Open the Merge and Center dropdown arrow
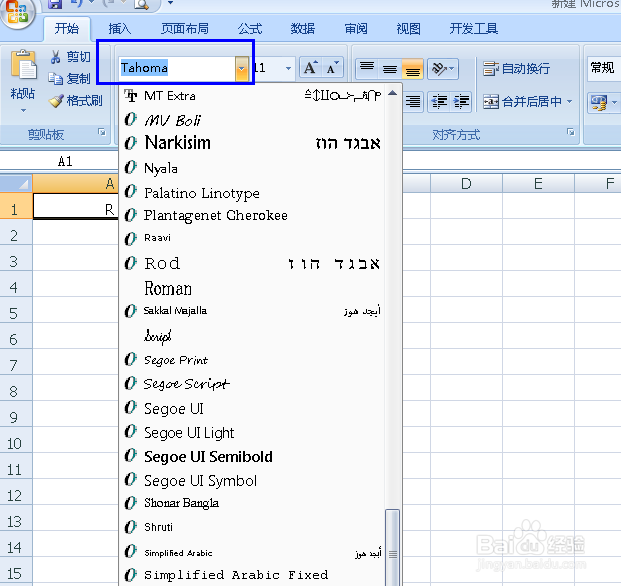The image size is (621, 586). pyautogui.click(x=570, y=102)
